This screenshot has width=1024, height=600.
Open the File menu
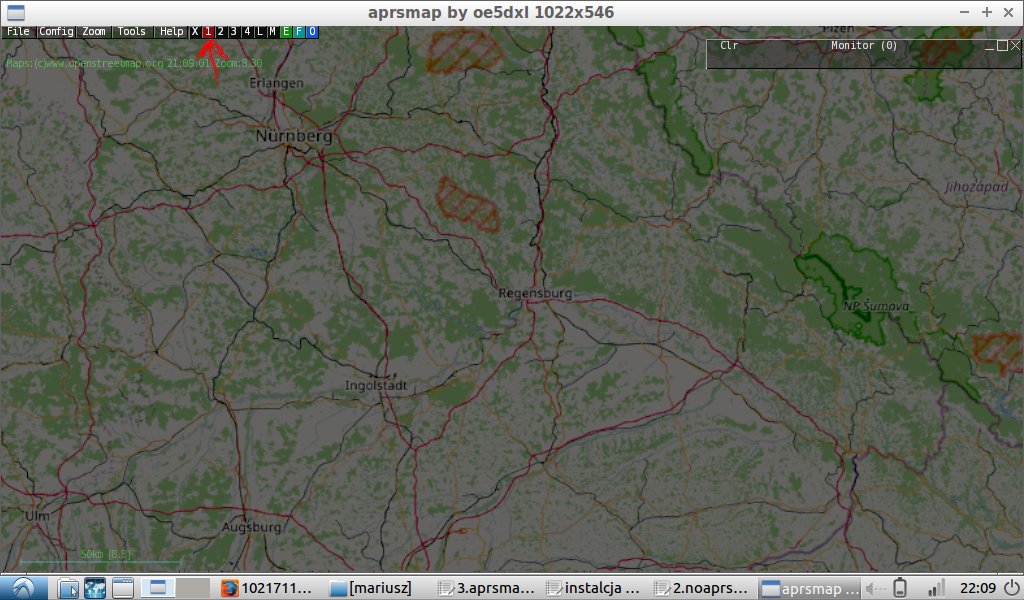(18, 31)
